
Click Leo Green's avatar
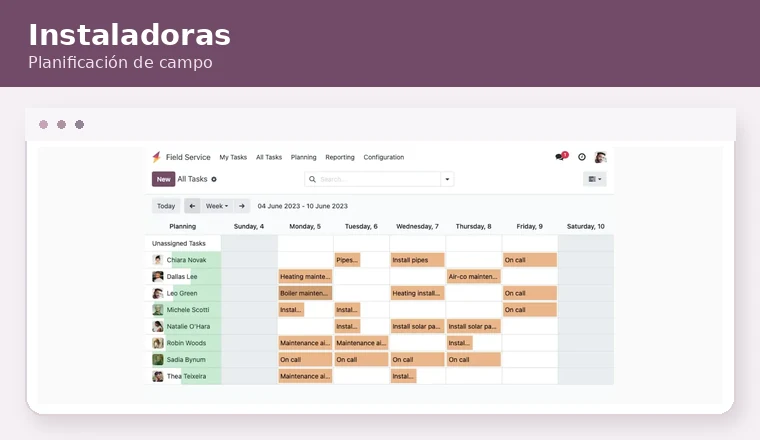pyautogui.click(x=158, y=293)
